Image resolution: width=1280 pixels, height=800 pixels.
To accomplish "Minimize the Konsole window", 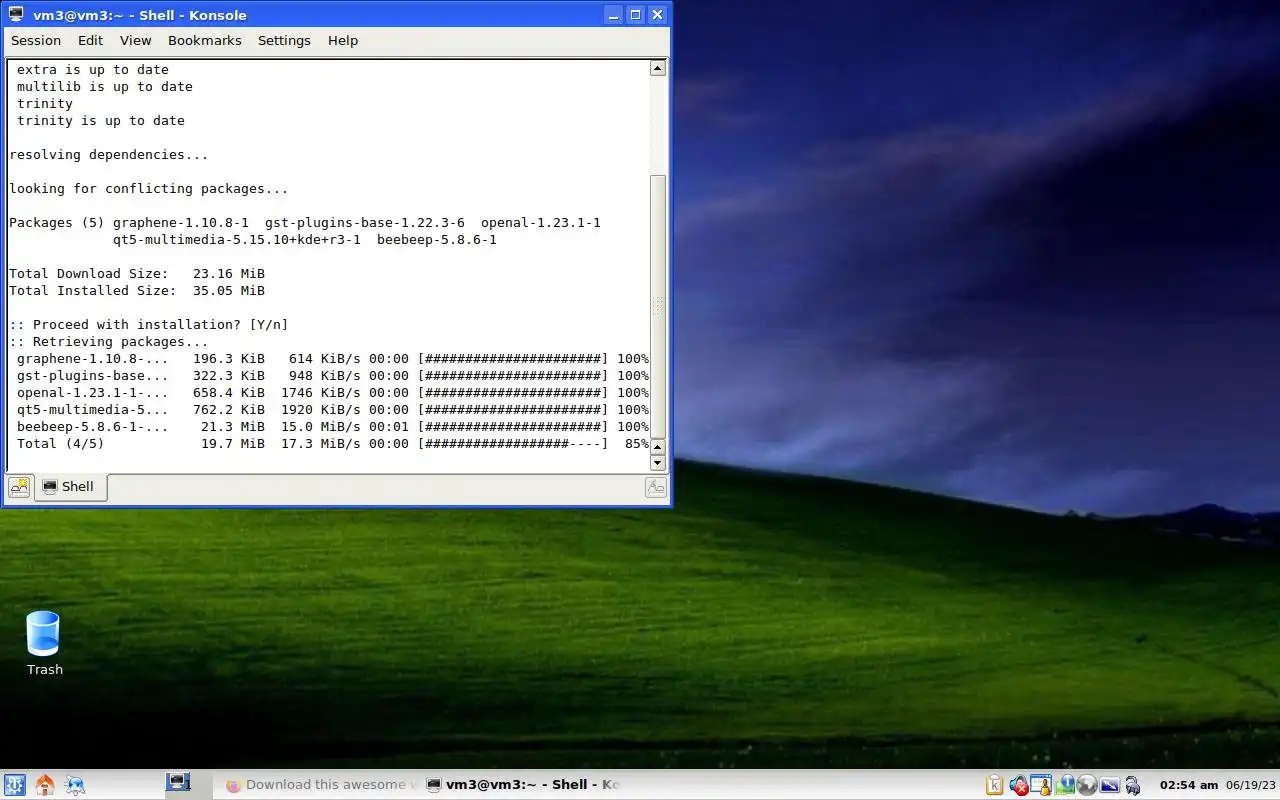I will pos(613,15).
